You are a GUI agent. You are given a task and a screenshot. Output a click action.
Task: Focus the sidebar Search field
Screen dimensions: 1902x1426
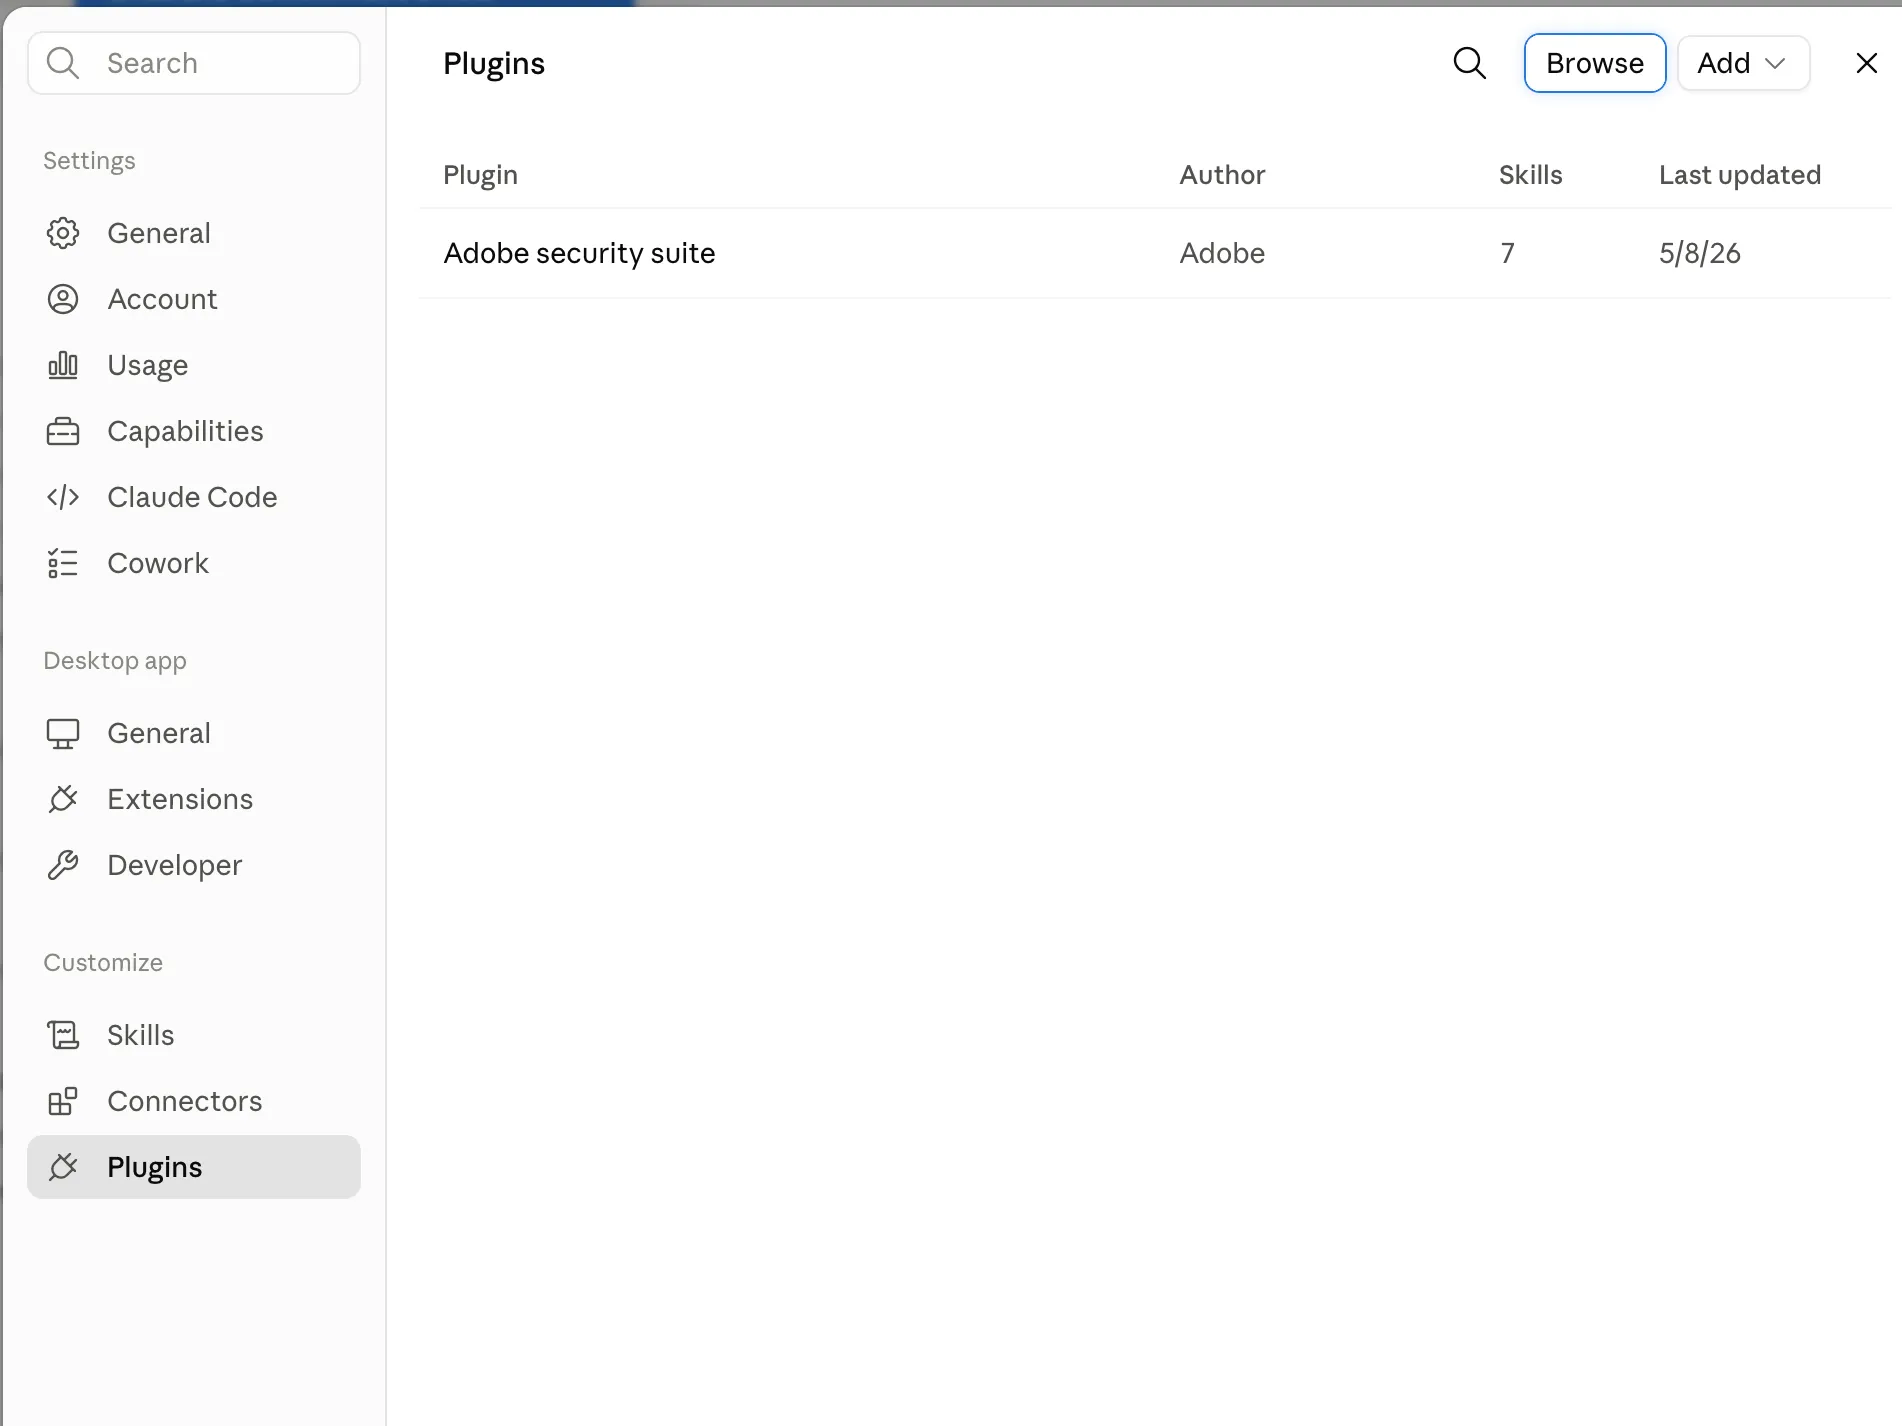coord(194,63)
